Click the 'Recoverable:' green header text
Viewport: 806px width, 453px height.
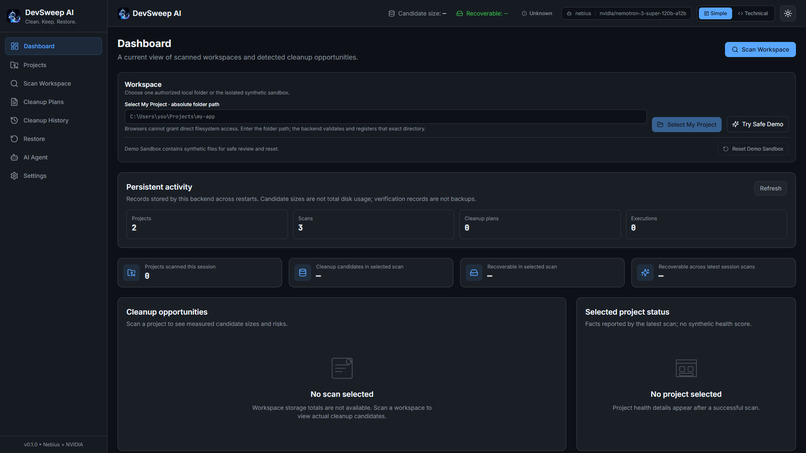coord(484,13)
